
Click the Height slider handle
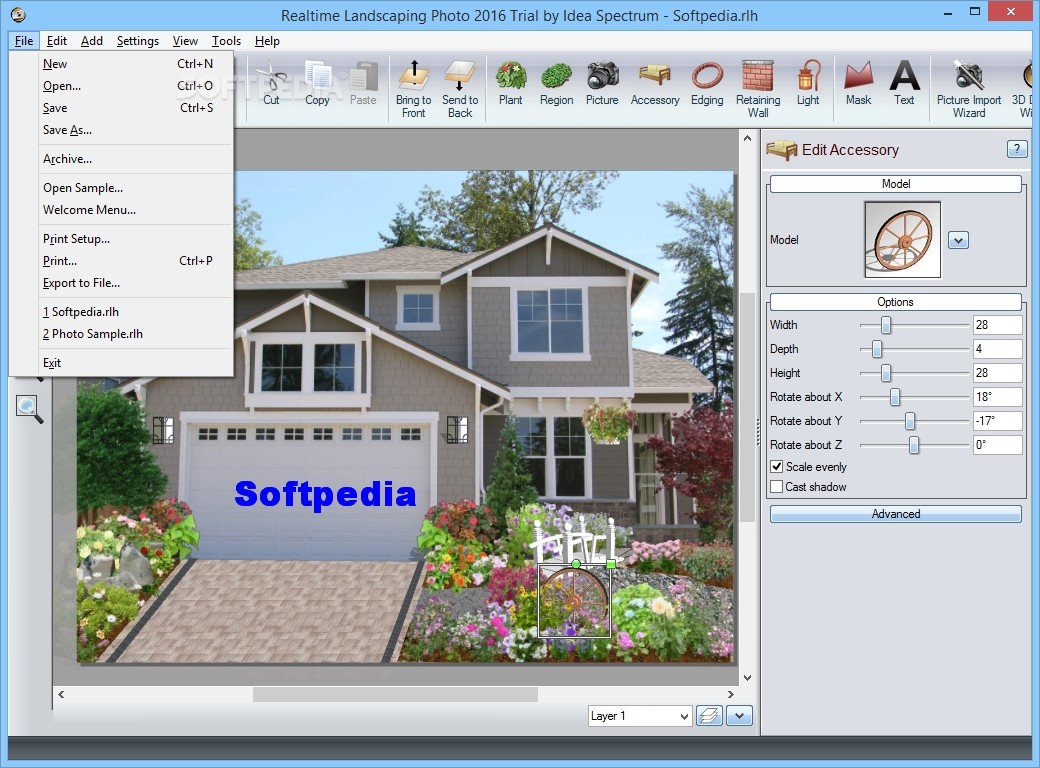885,373
